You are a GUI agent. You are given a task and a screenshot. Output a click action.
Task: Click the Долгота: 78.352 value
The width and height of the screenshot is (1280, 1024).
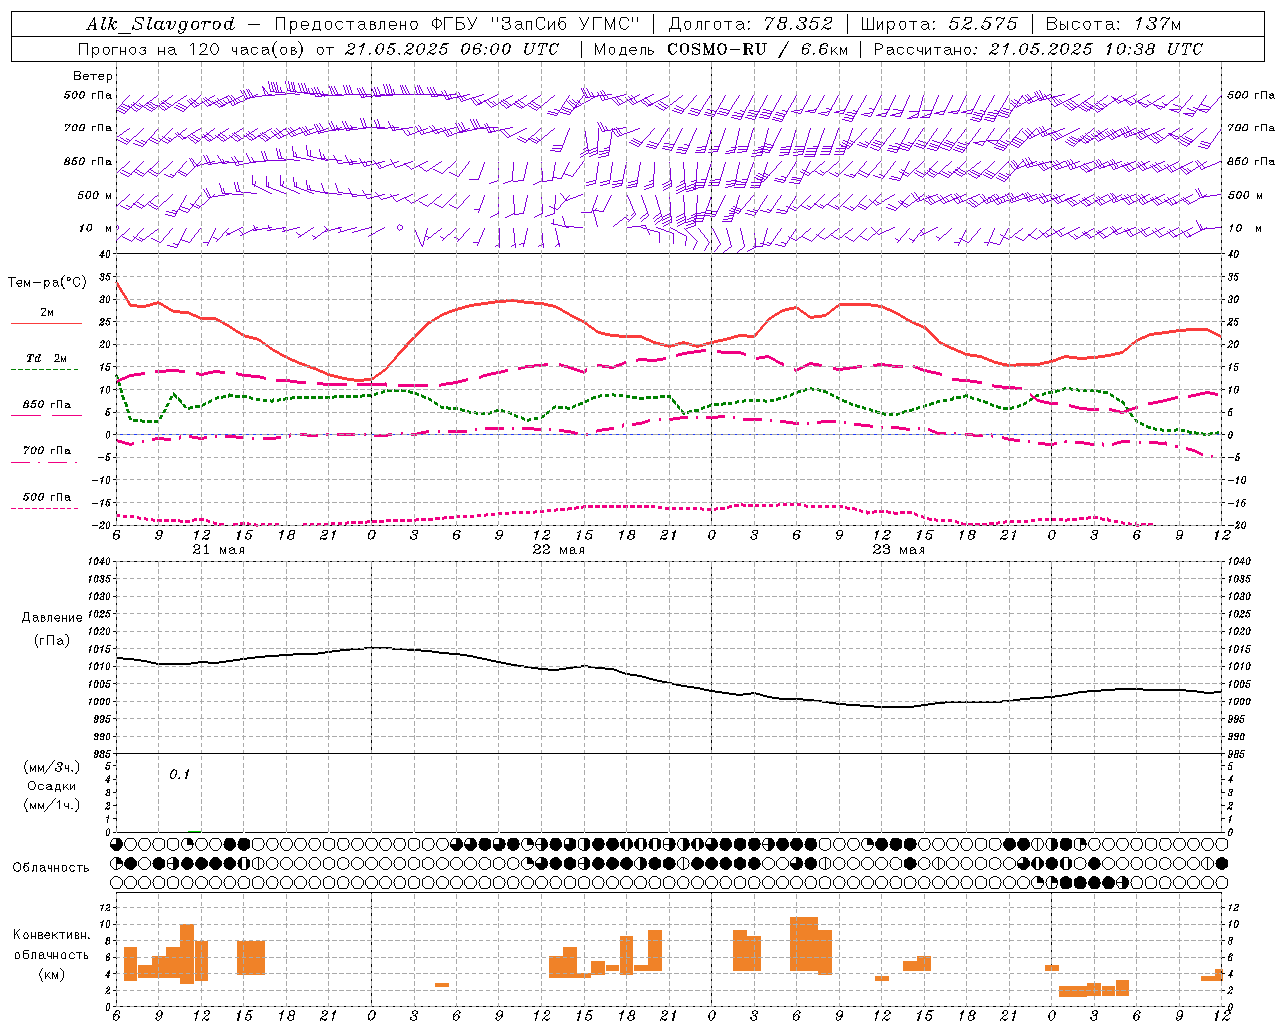(x=751, y=24)
